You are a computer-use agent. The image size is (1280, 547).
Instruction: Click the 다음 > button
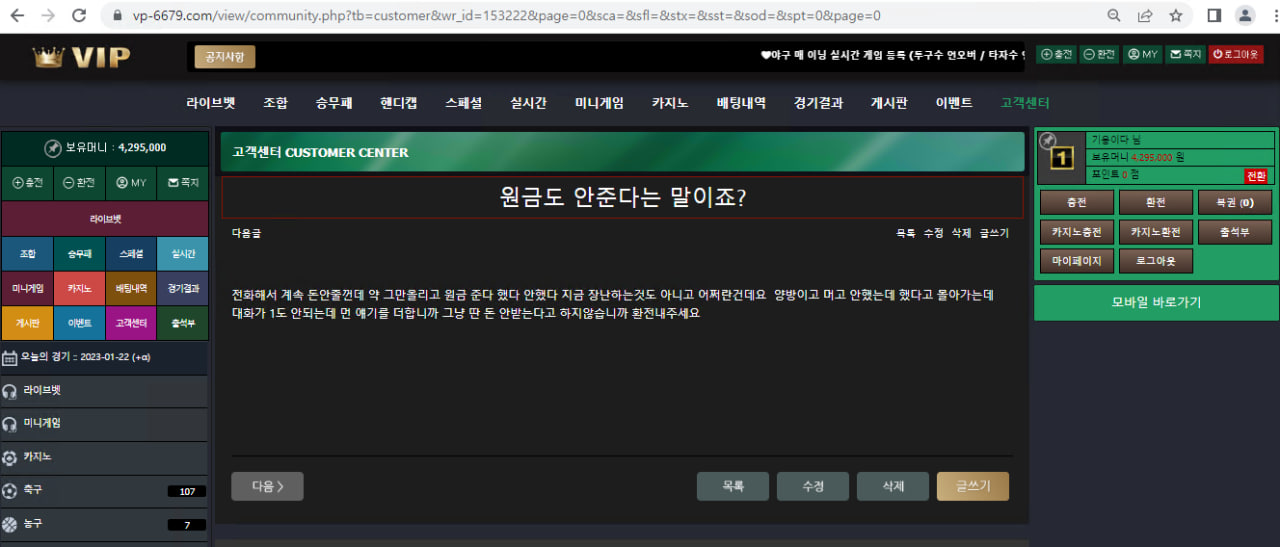(267, 486)
